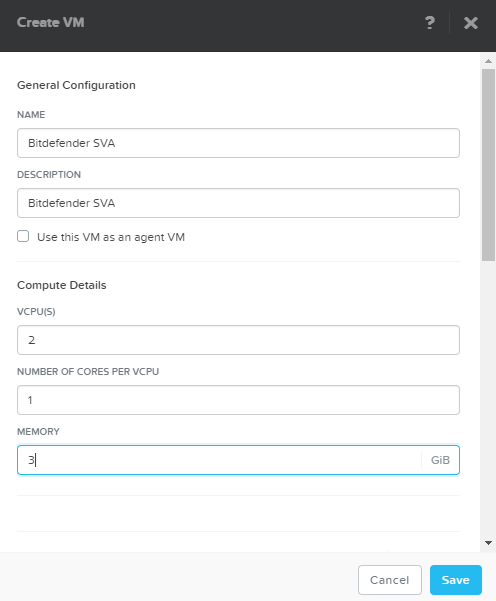Open help via the question mark icon
The width and height of the screenshot is (496, 601).
coord(430,23)
